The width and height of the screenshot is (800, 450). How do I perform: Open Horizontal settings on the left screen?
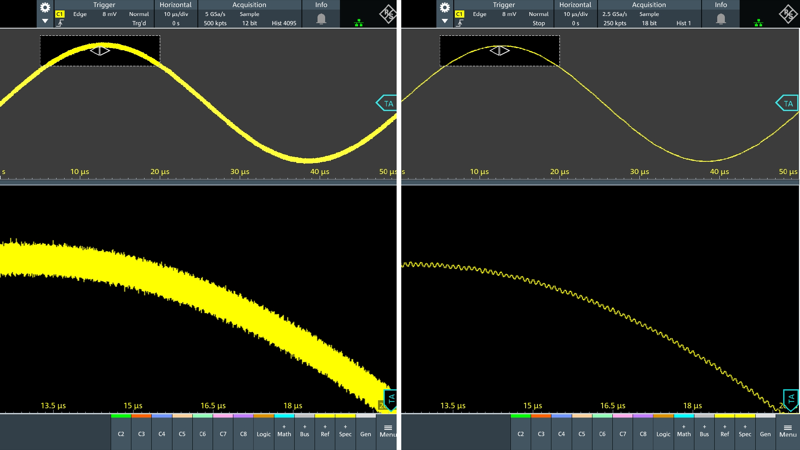pos(175,14)
